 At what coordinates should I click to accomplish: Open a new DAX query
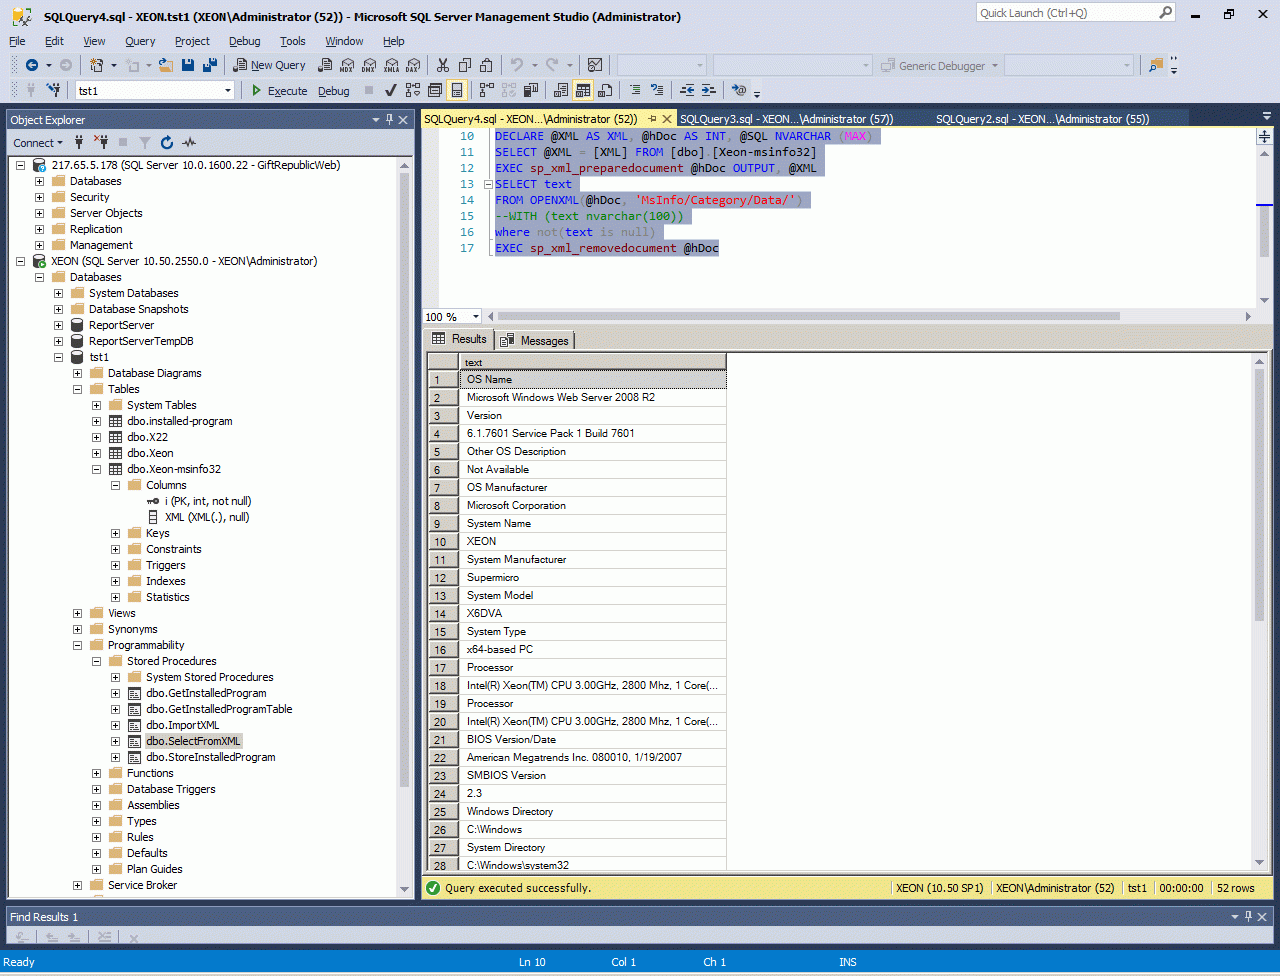pyautogui.click(x=412, y=65)
